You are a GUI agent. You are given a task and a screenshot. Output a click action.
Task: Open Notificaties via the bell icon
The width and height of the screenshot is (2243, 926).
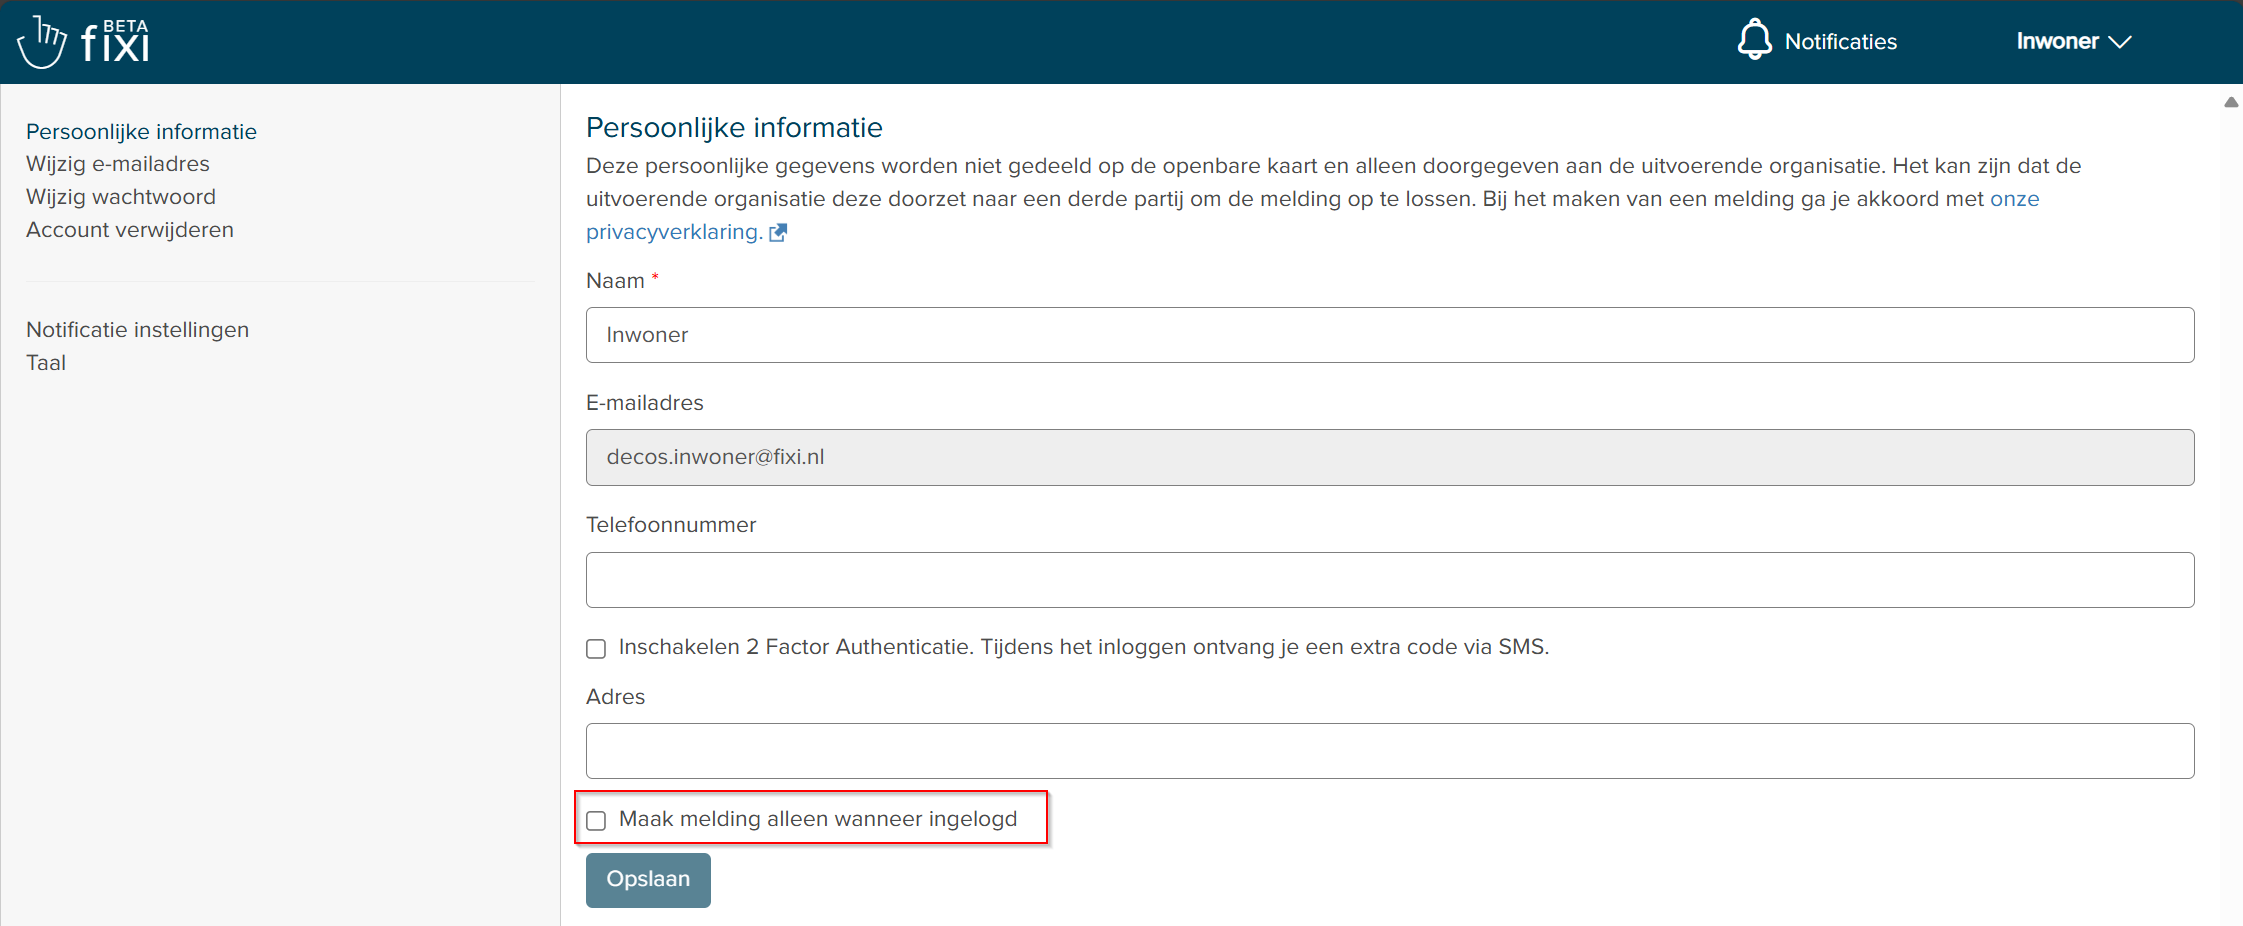coord(1756,40)
